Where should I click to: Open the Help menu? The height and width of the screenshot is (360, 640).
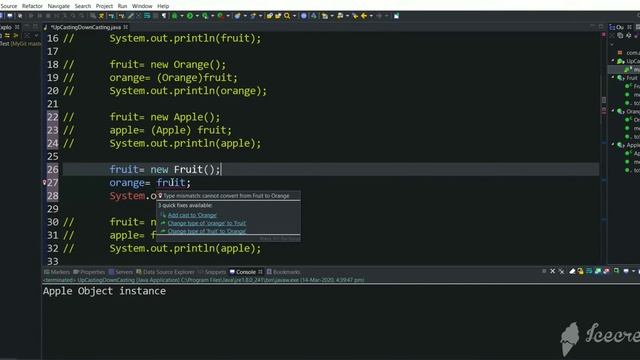[163, 6]
